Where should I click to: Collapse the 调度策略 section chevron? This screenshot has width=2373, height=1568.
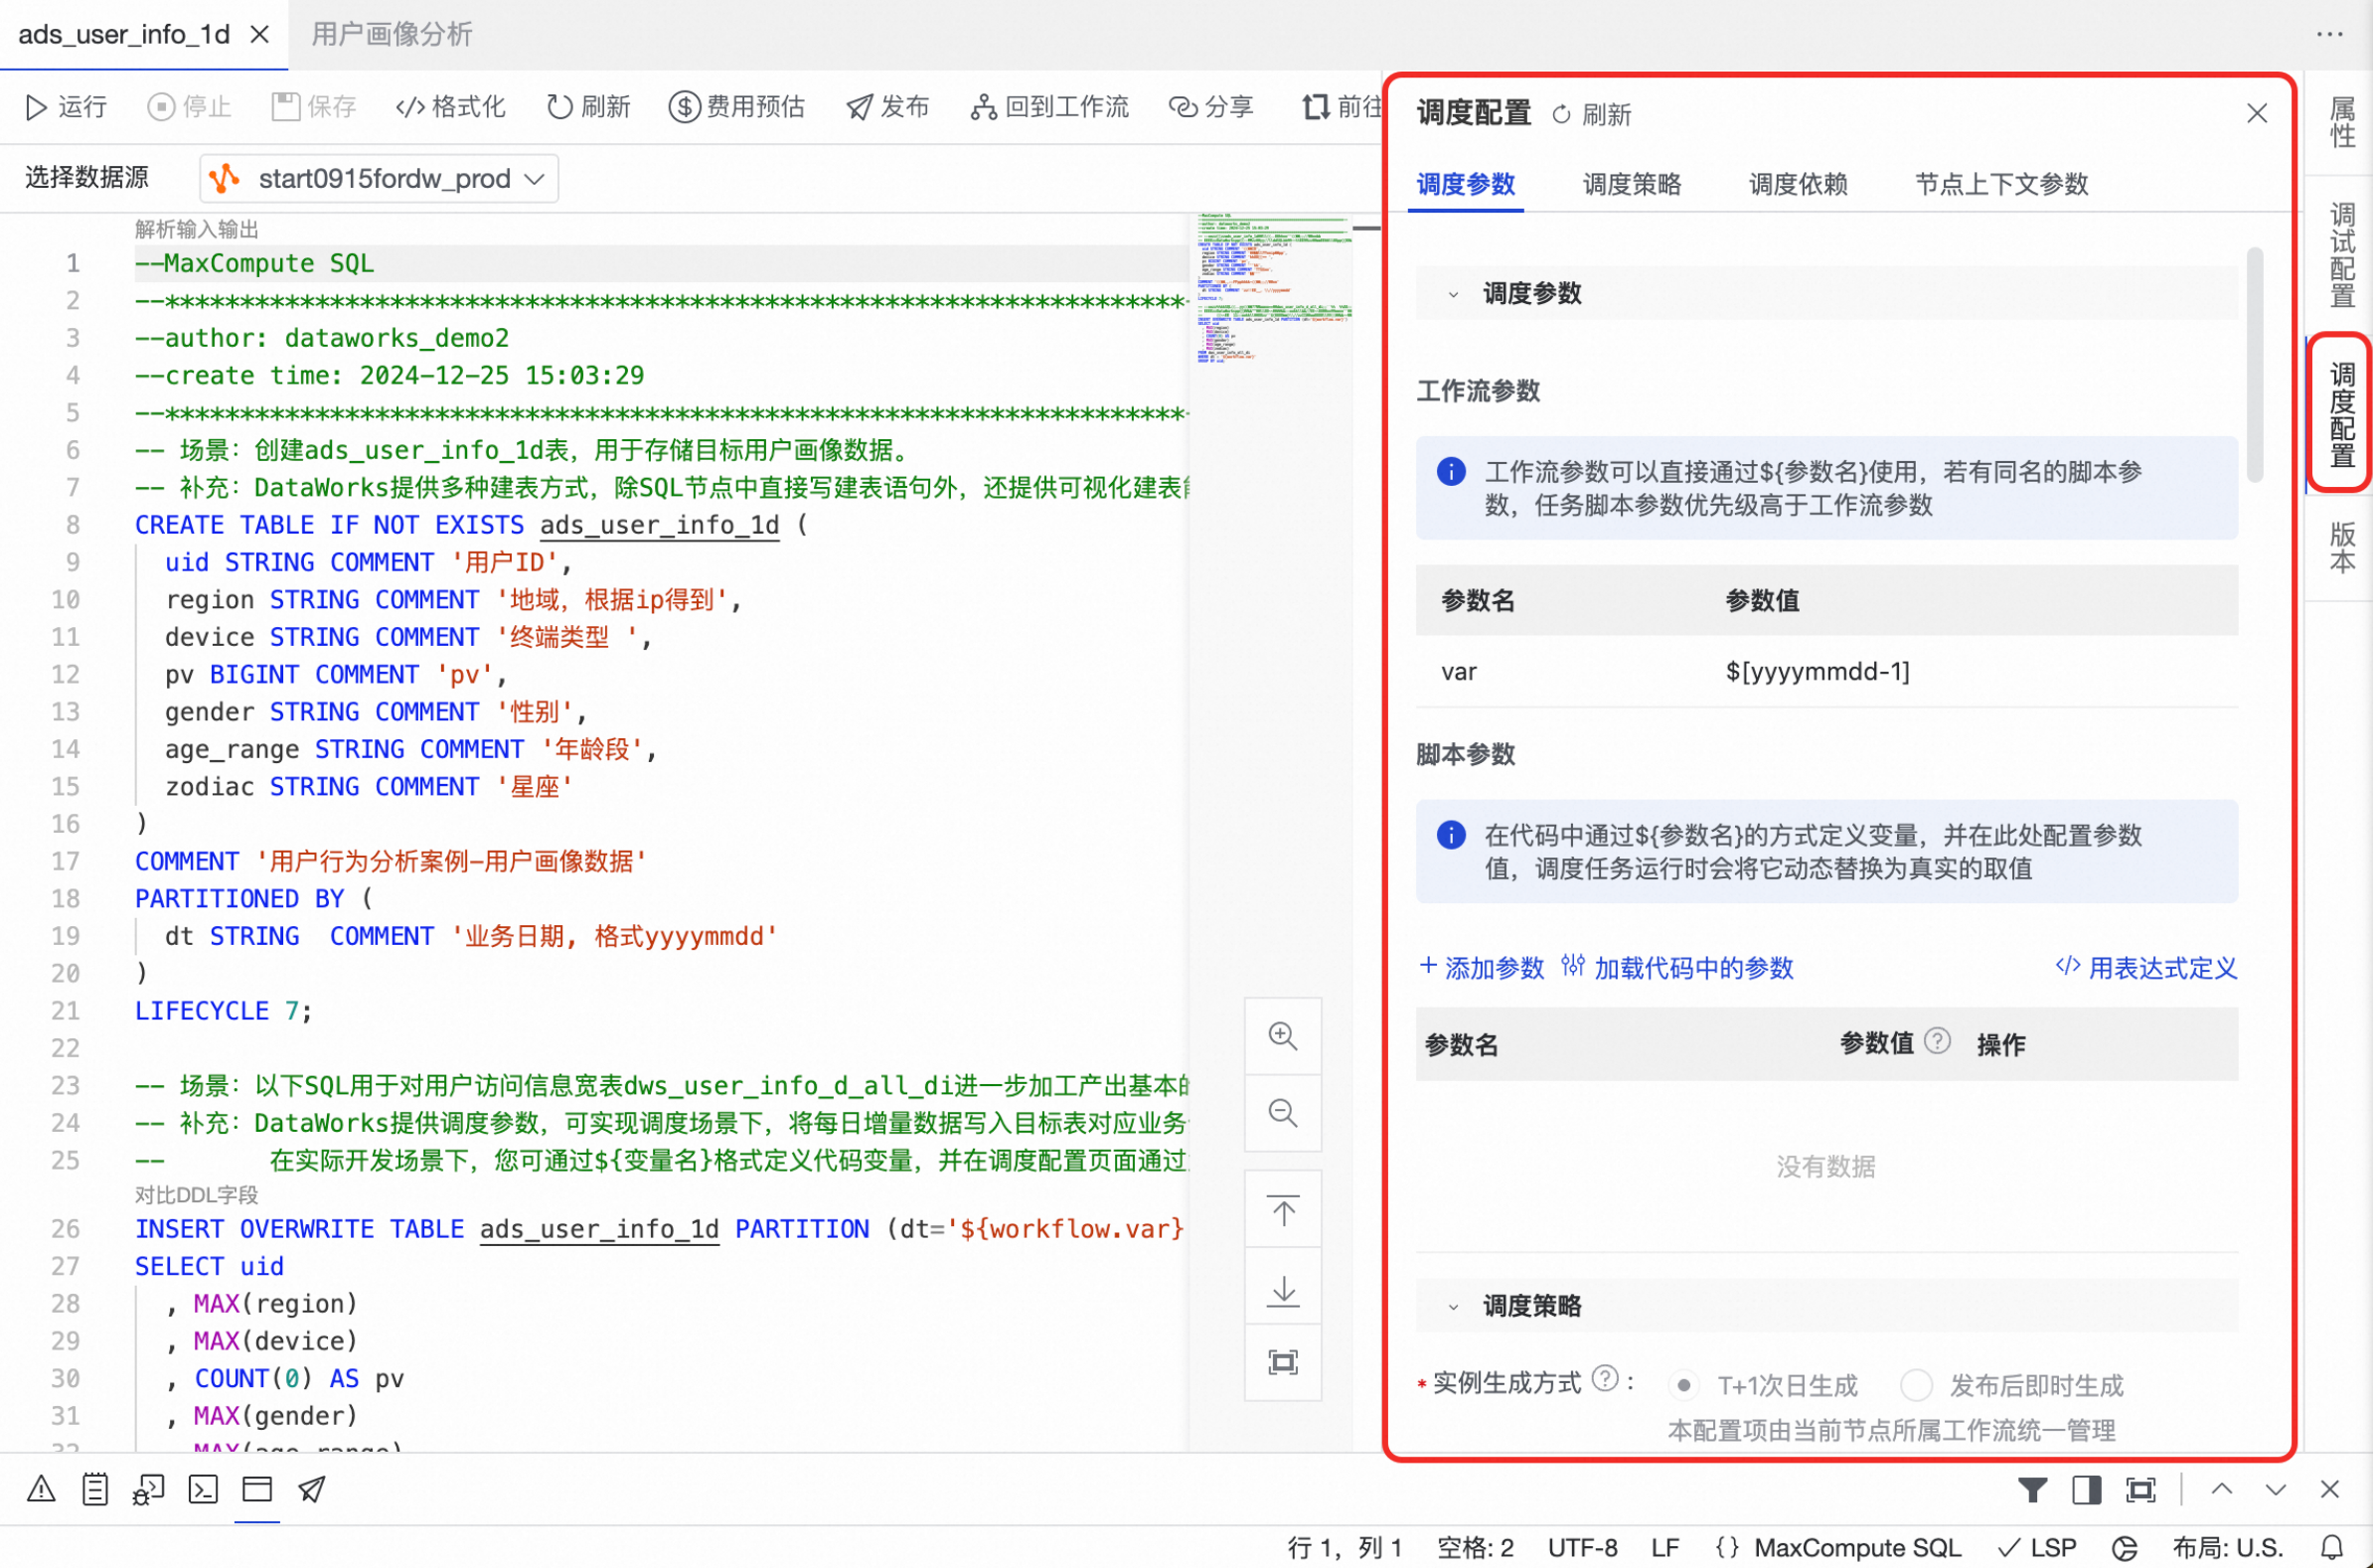[x=1453, y=1307]
